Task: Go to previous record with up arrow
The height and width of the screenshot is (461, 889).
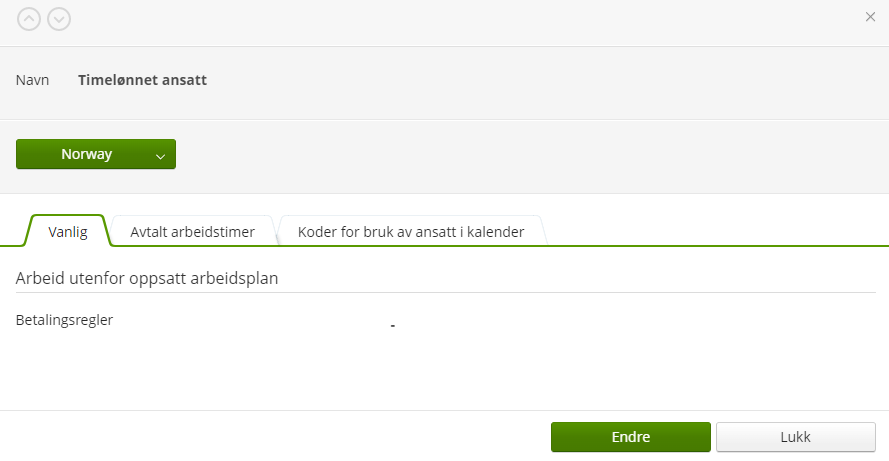Action: 29,19
